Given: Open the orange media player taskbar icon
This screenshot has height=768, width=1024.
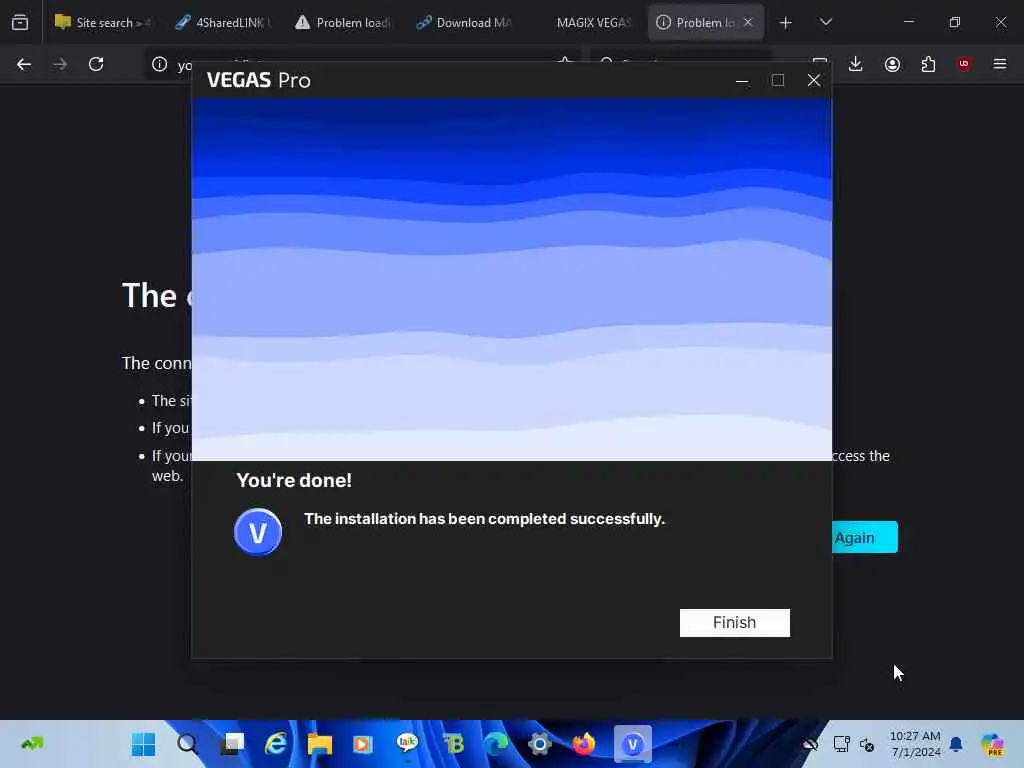Looking at the screenshot, I should pos(364,744).
